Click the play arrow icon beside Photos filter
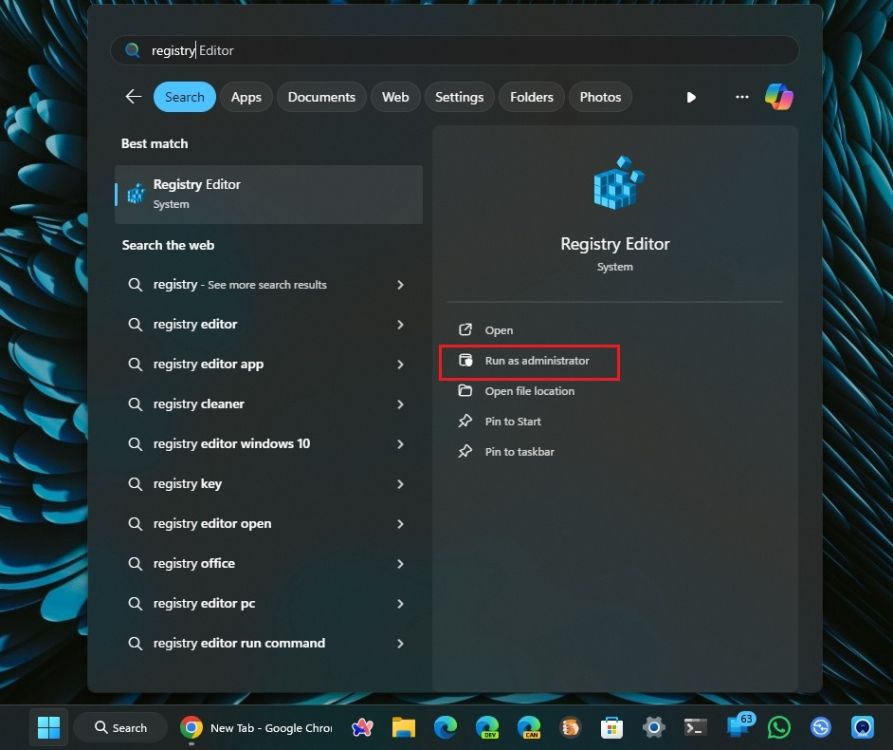The height and width of the screenshot is (750, 893). (x=690, y=96)
